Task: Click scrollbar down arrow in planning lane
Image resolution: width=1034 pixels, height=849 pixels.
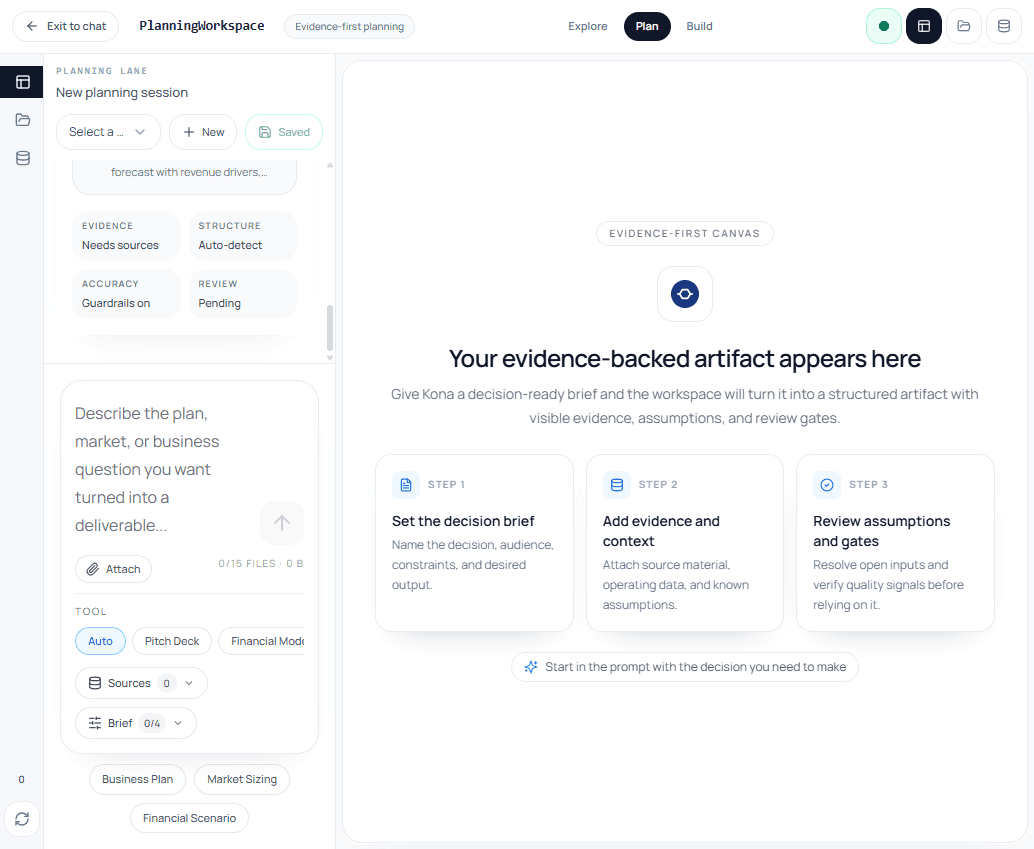Action: 330,358
